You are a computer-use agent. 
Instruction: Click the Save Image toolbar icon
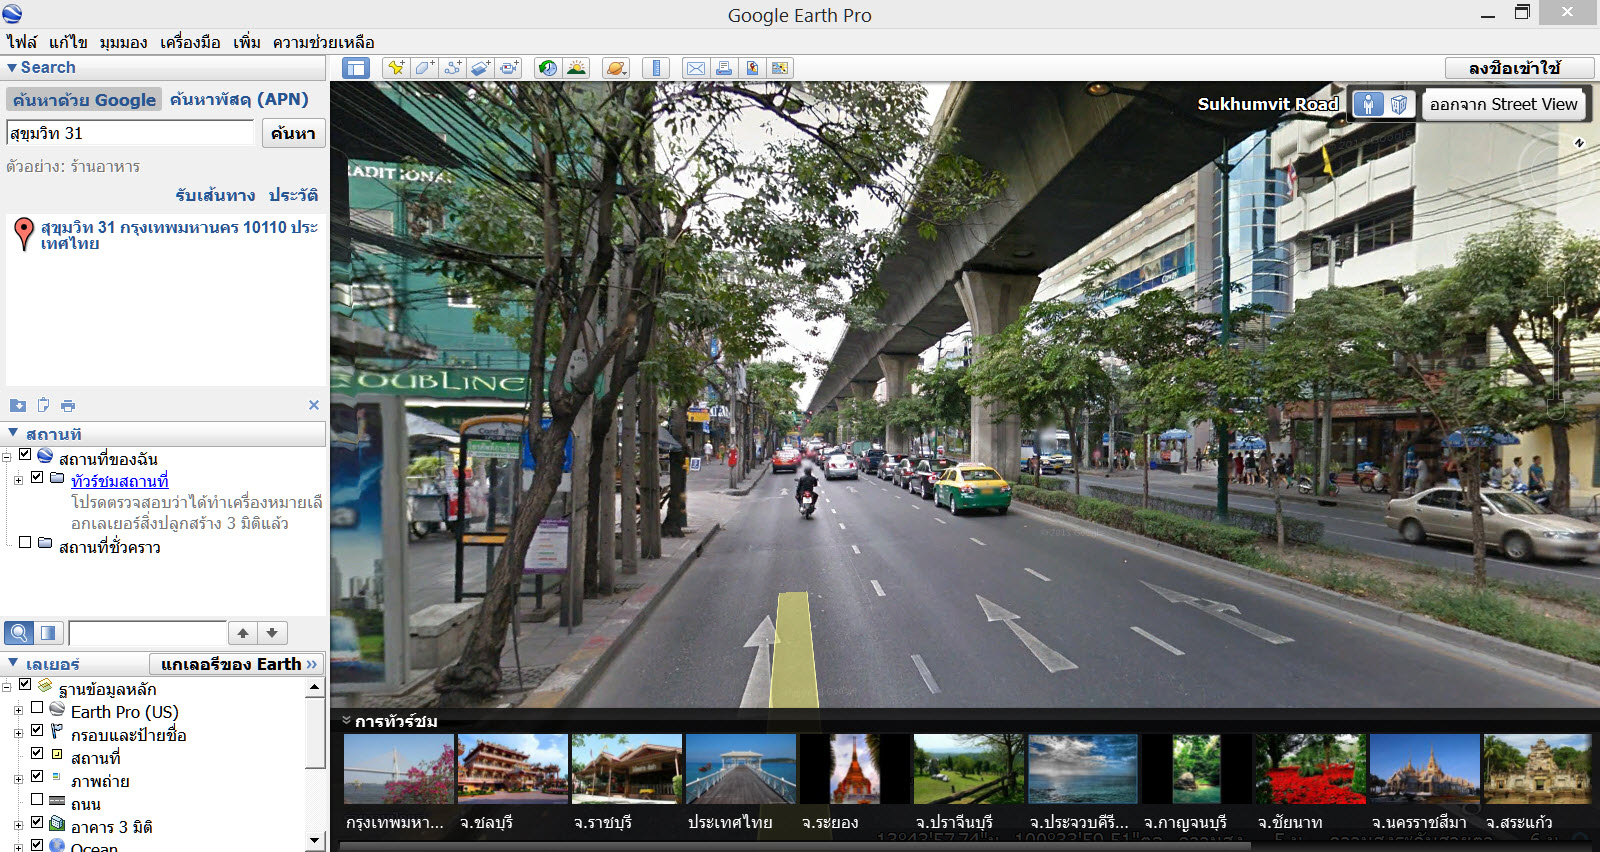click(752, 68)
